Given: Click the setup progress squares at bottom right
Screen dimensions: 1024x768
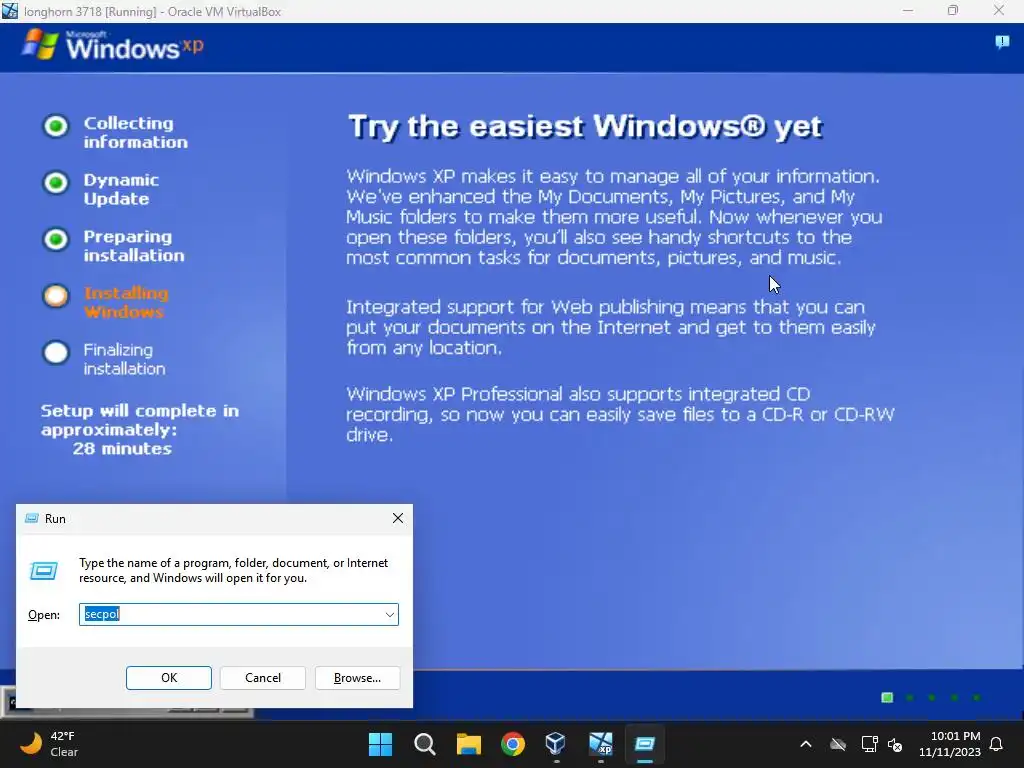Looking at the screenshot, I should pyautogui.click(x=931, y=697).
